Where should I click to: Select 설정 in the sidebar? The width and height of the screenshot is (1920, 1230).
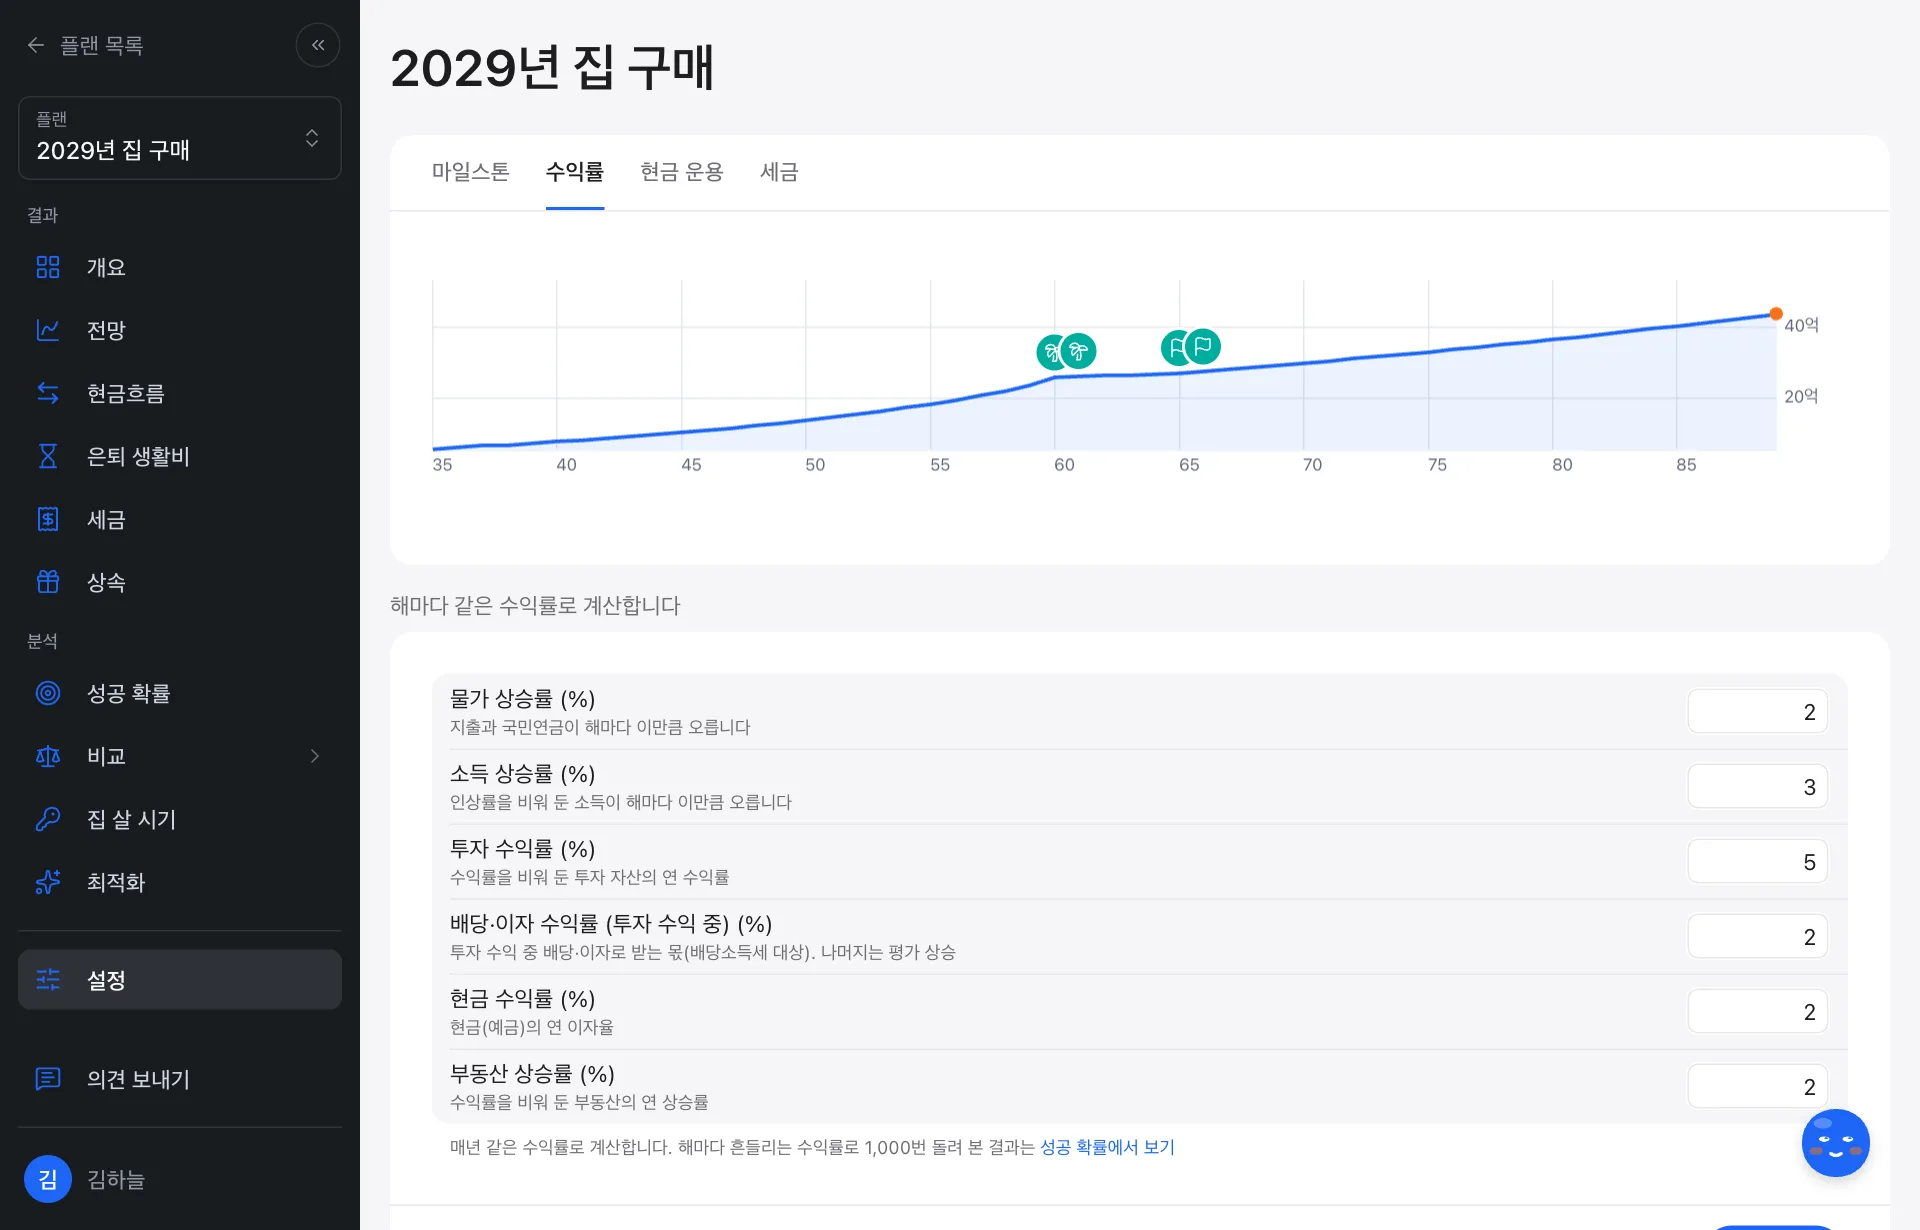pyautogui.click(x=180, y=980)
